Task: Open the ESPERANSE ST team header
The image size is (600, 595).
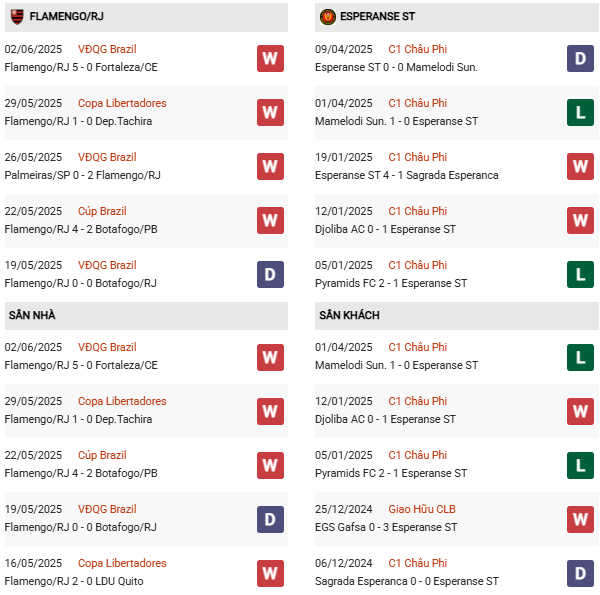Action: pyautogui.click(x=377, y=17)
